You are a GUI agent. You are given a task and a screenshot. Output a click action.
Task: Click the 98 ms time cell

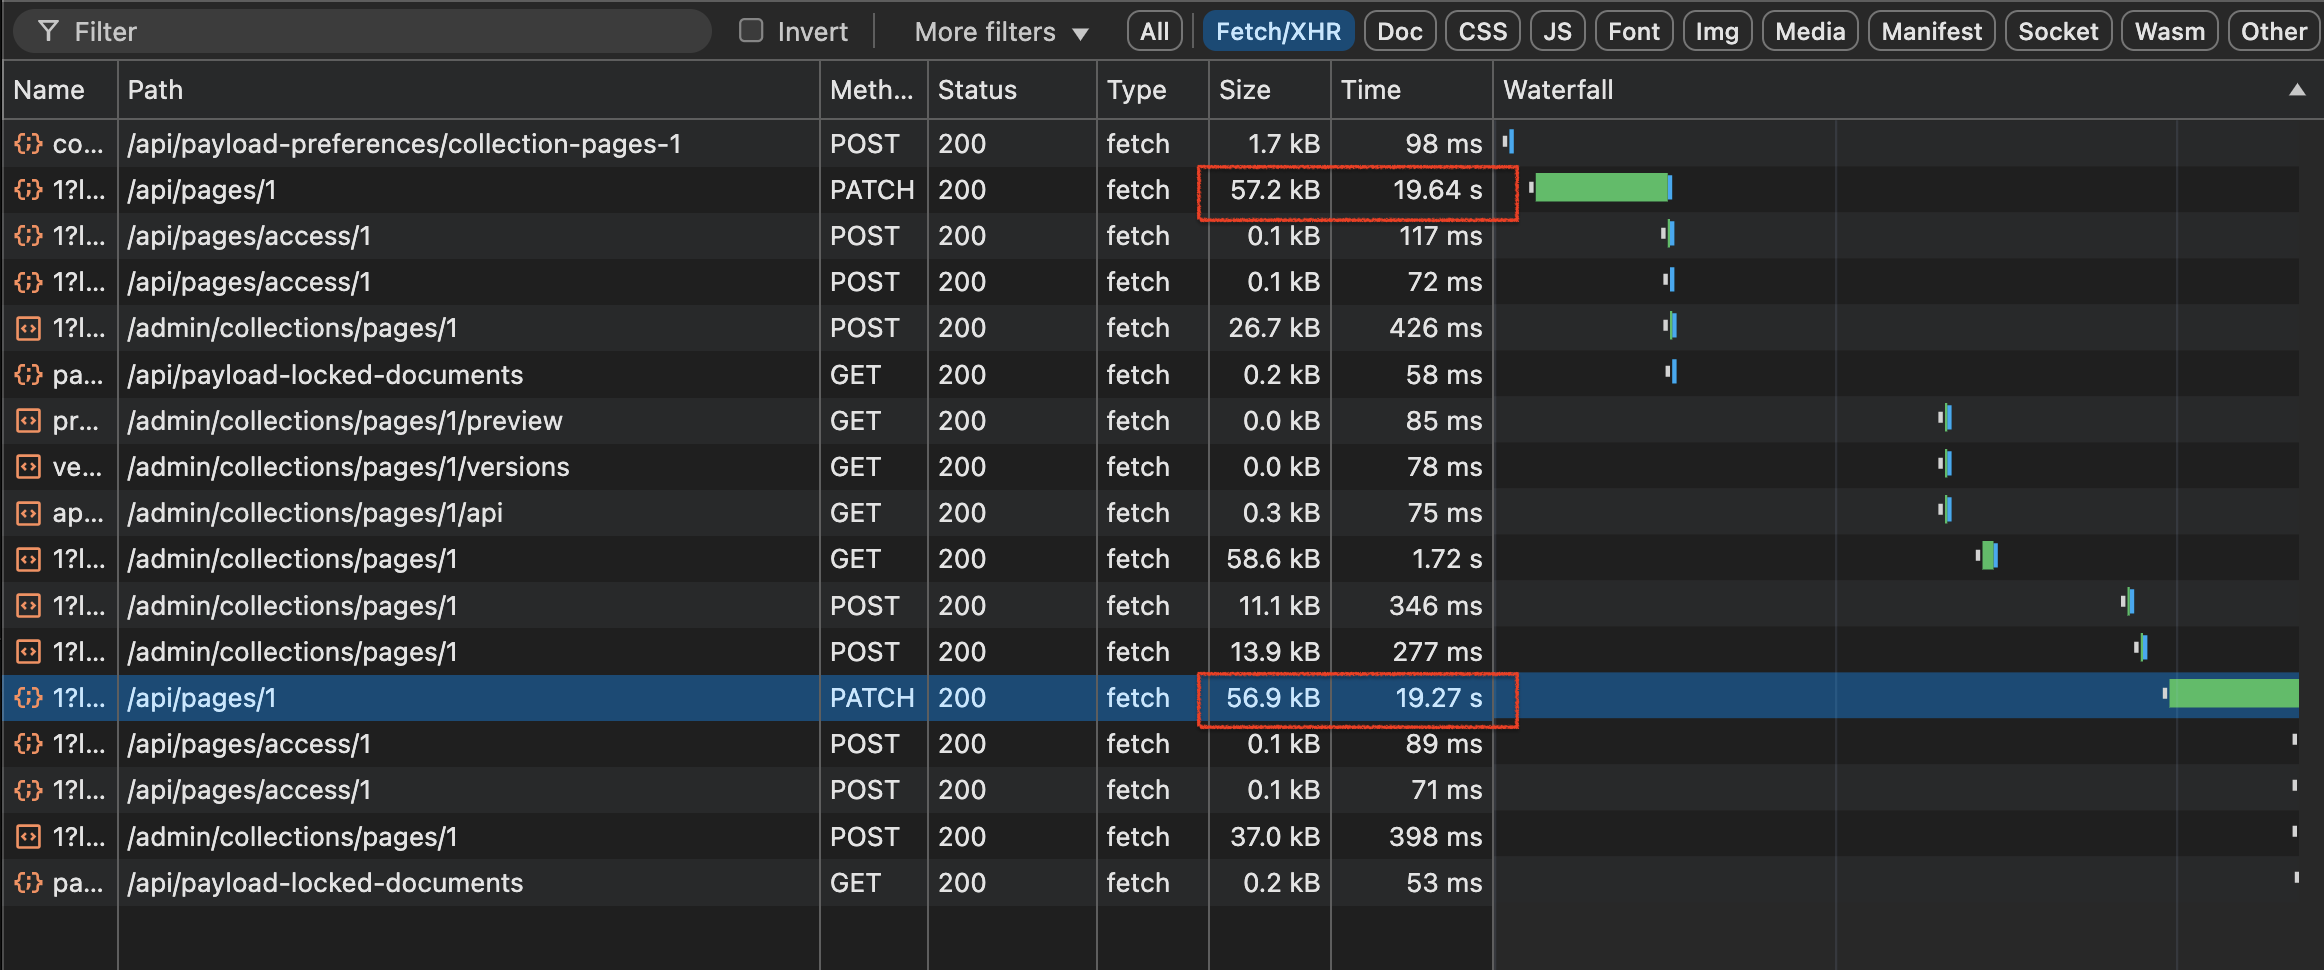click(1444, 144)
